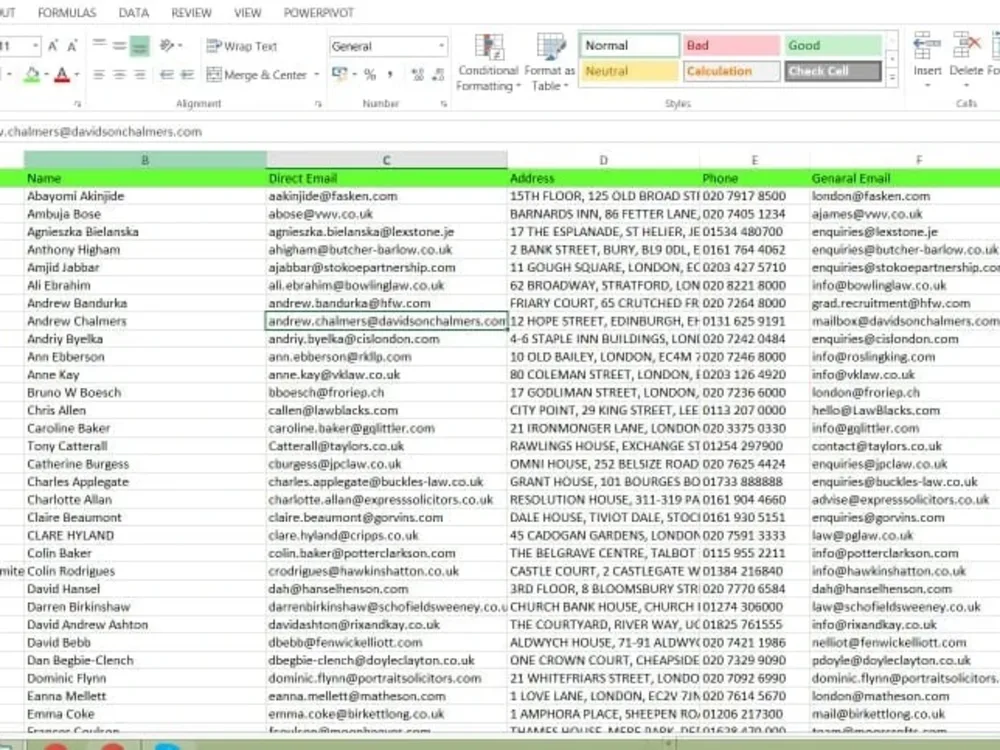Expand the Orientation dropdown arrow
This screenshot has height=750, width=1000.
point(180,46)
